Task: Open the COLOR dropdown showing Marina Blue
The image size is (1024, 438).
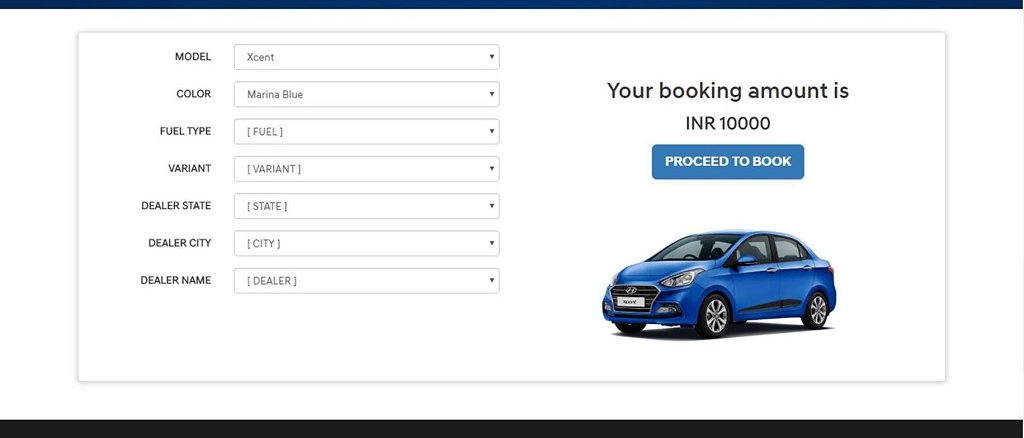Action: pyautogui.click(x=366, y=94)
